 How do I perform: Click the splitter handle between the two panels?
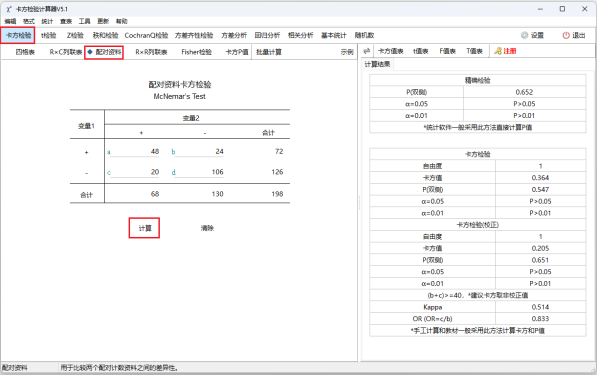tap(359, 203)
